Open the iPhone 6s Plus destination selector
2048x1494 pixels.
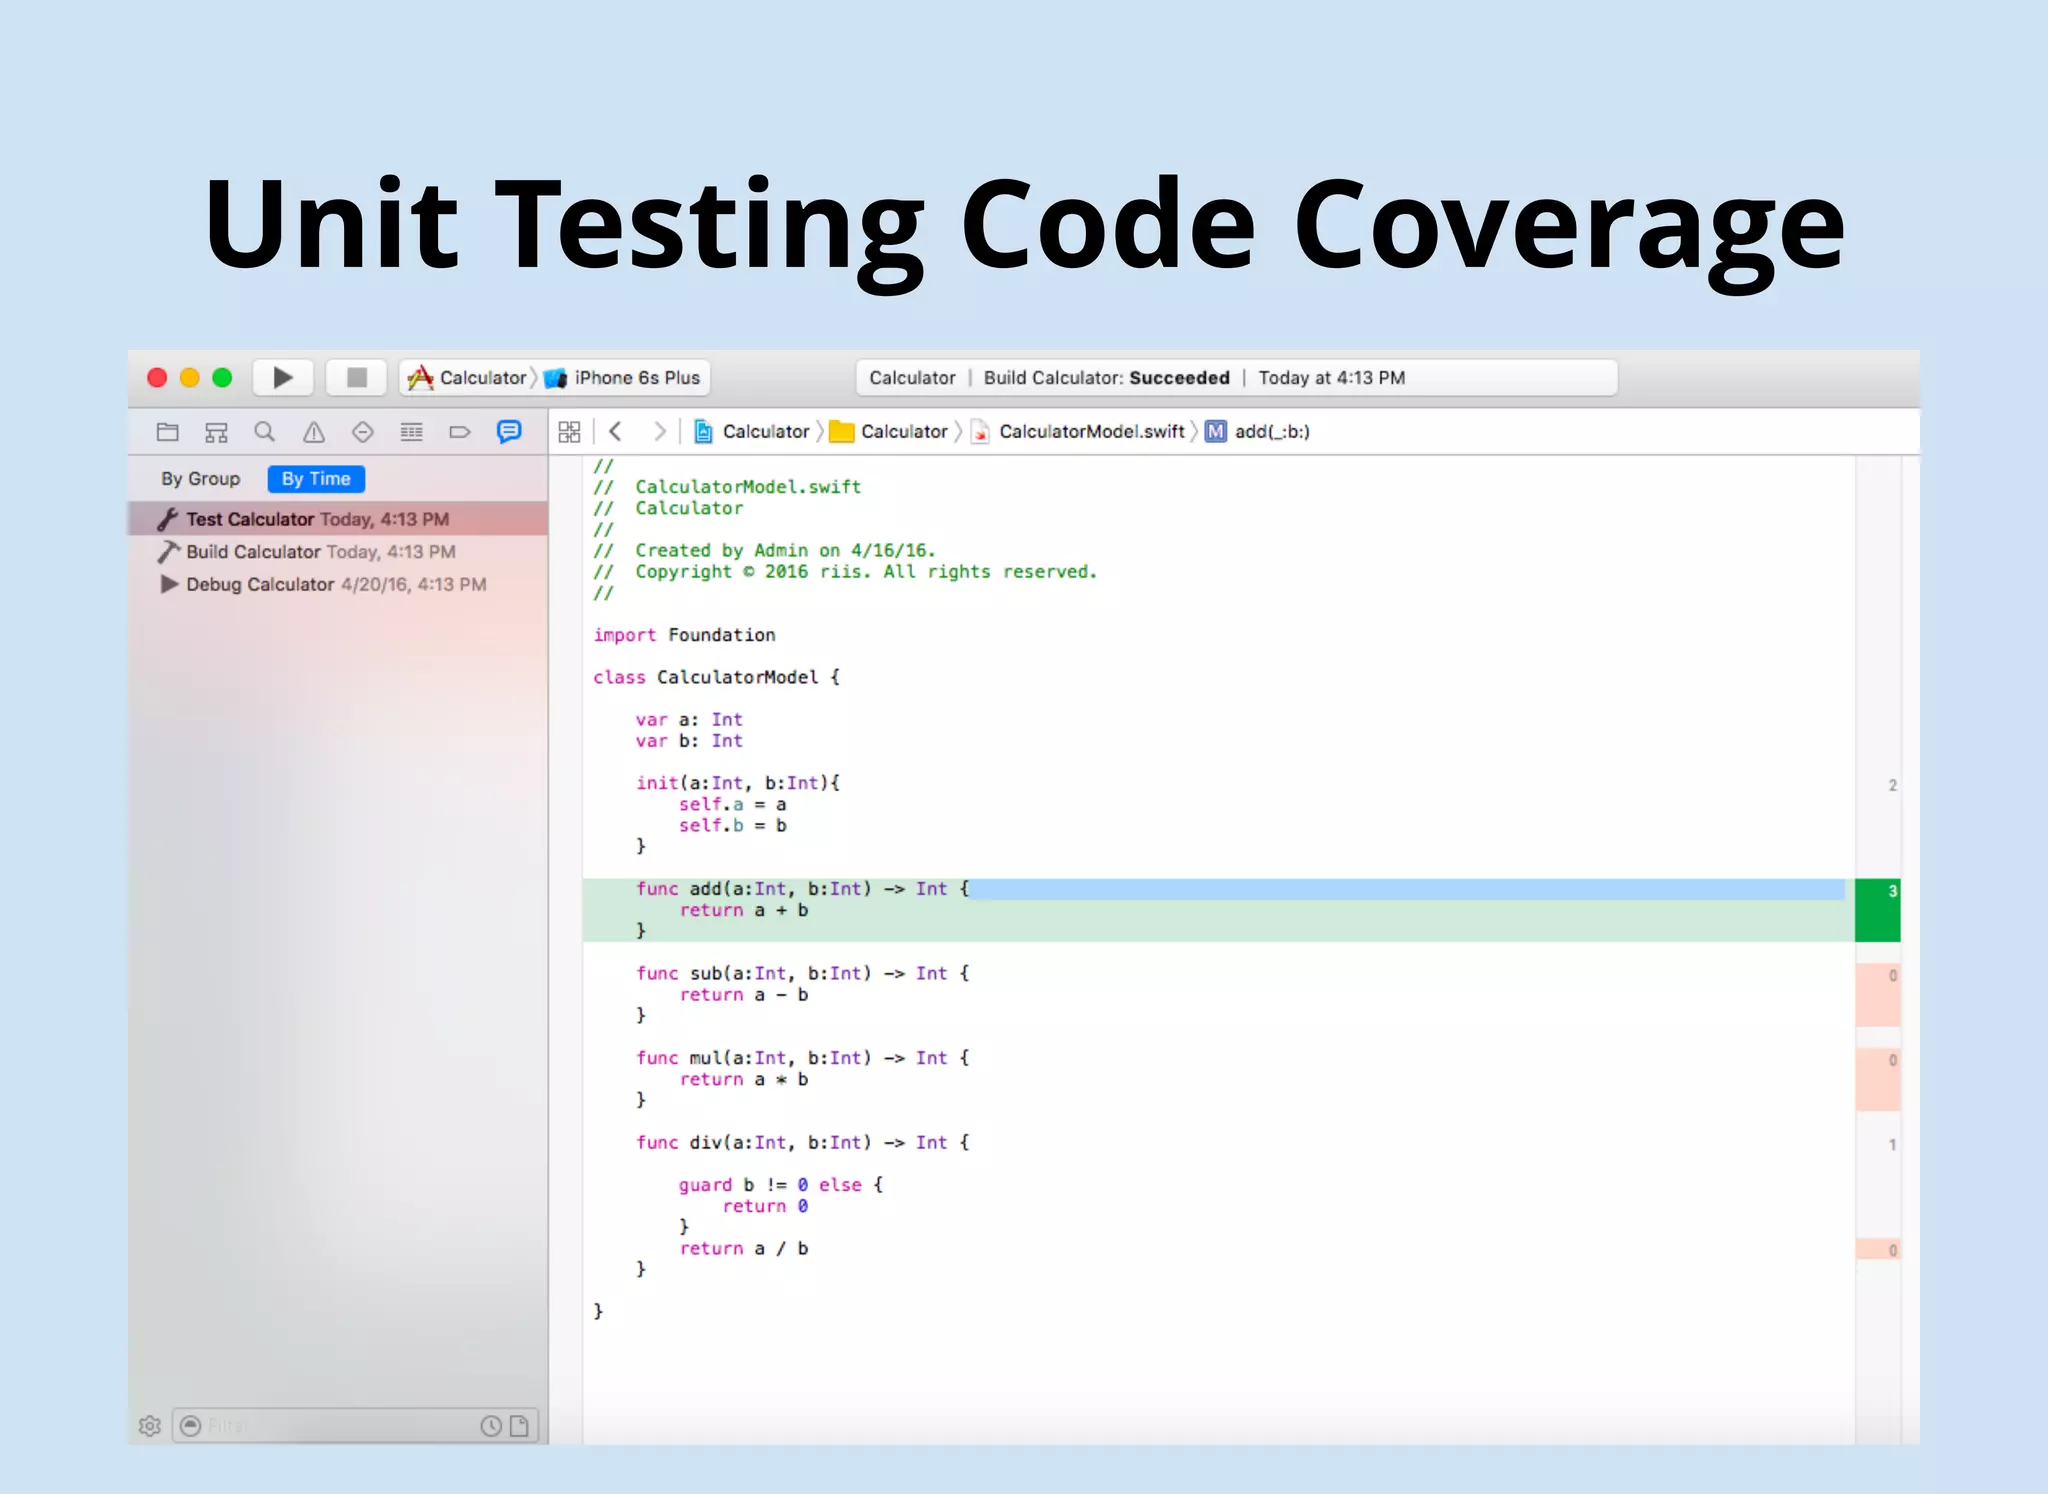[x=636, y=378]
